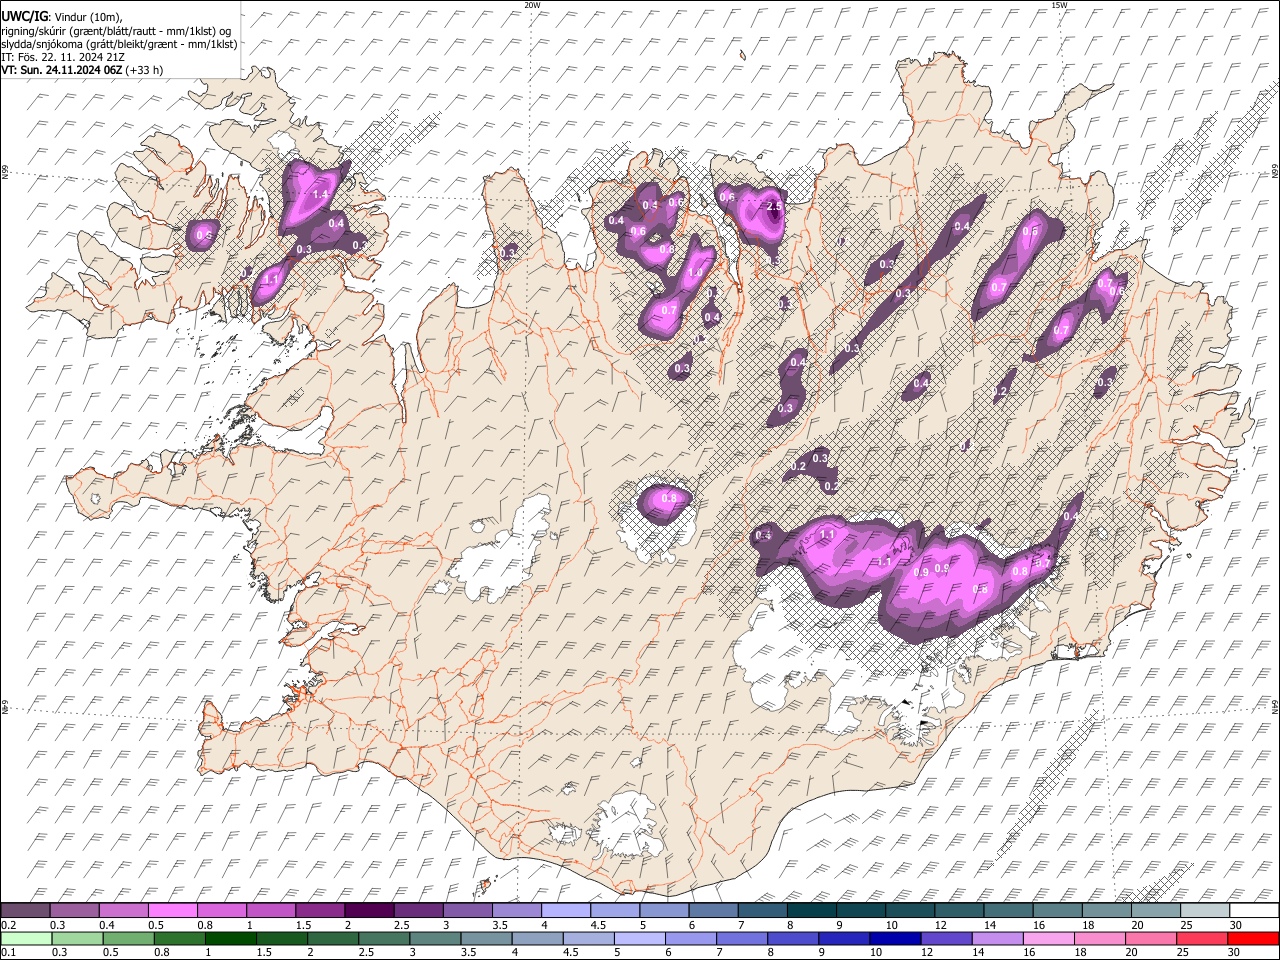
Task: Click the medium green 0.8 rain scale swatch
Action: 179,938
